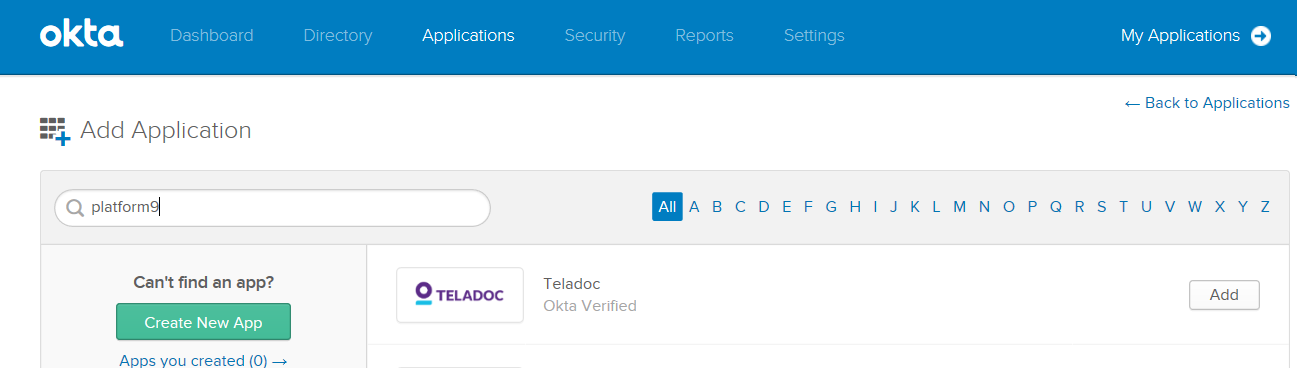
Task: Open the Dashboard menu
Action: pyautogui.click(x=212, y=36)
